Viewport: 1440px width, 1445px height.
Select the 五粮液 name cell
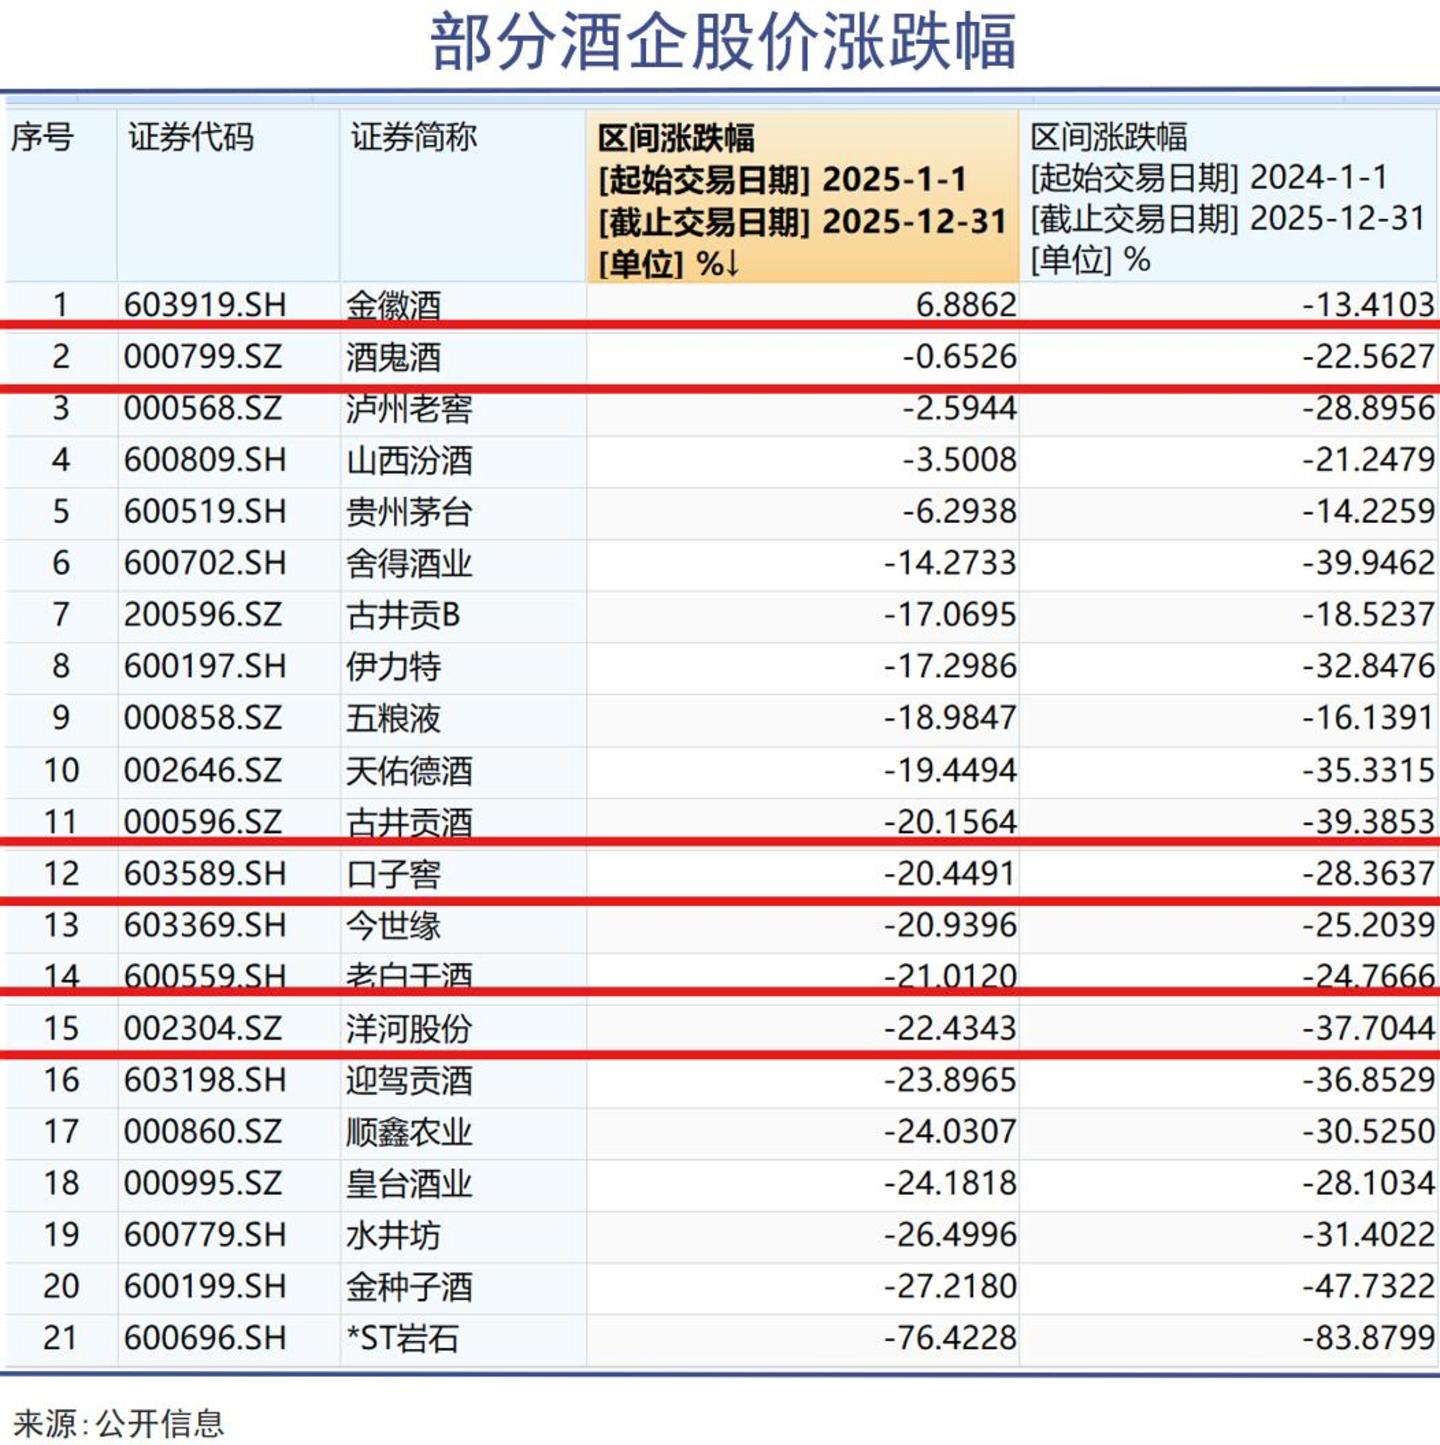393,718
